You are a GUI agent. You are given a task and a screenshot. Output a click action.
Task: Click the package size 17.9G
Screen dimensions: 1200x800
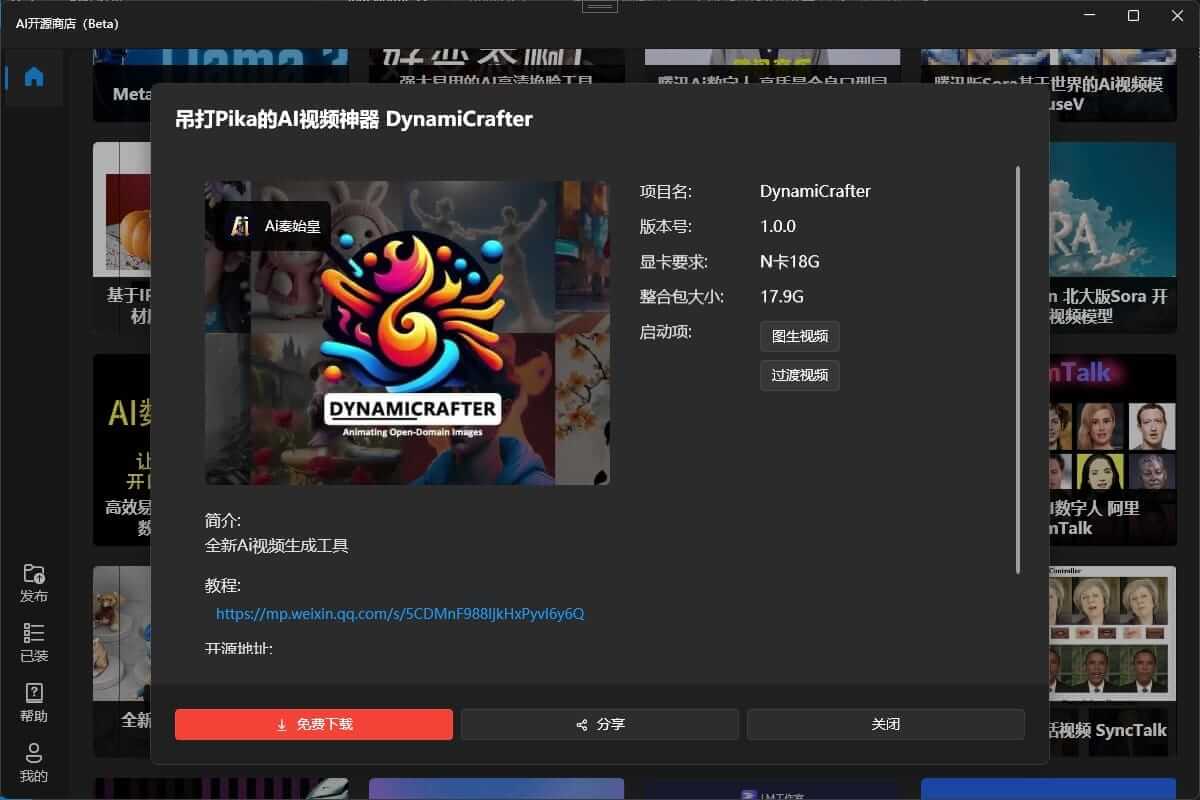(782, 297)
